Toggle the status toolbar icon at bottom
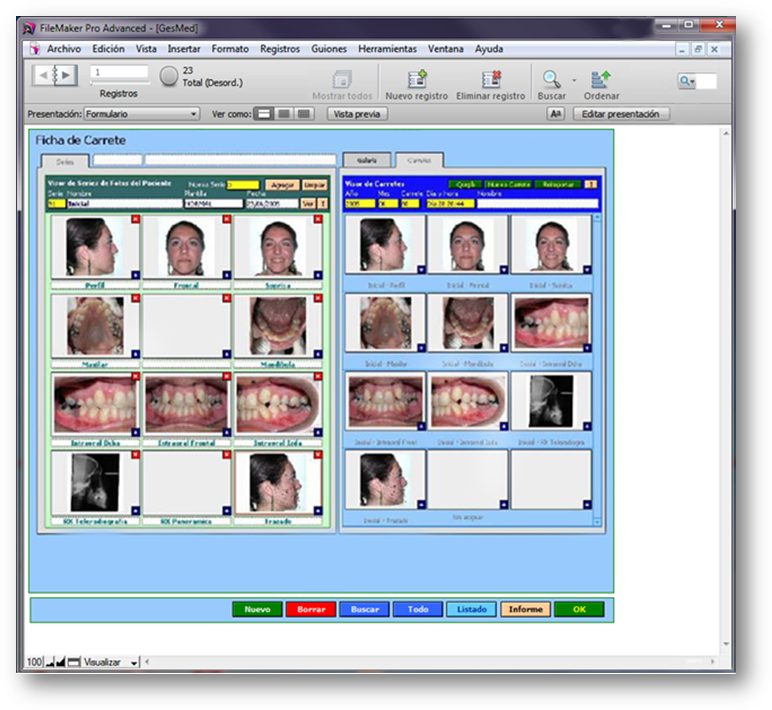772x710 pixels. [x=74, y=662]
